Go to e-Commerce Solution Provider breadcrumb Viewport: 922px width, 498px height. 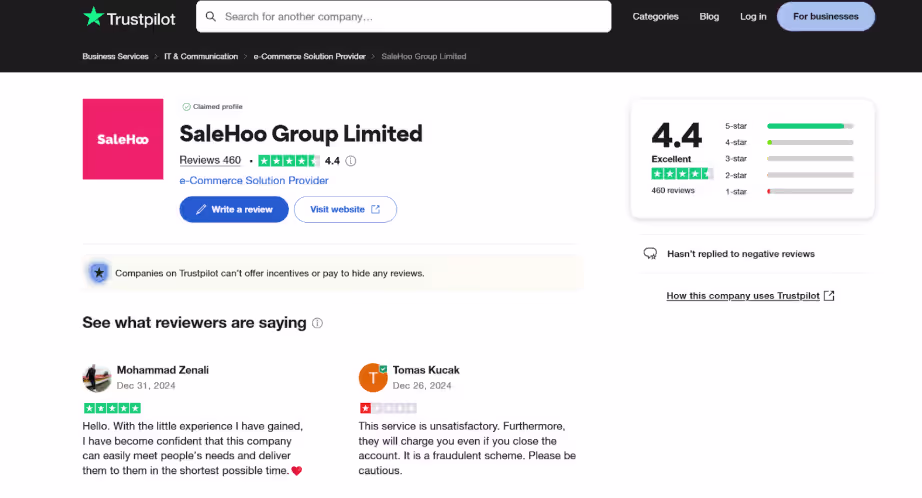(x=309, y=56)
